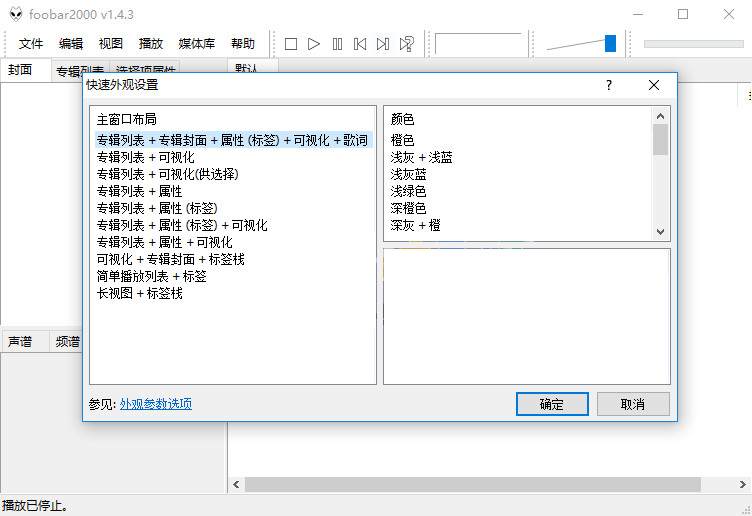
Task: Click the playlist horizontal scroll-right arrow
Action: click(742, 484)
